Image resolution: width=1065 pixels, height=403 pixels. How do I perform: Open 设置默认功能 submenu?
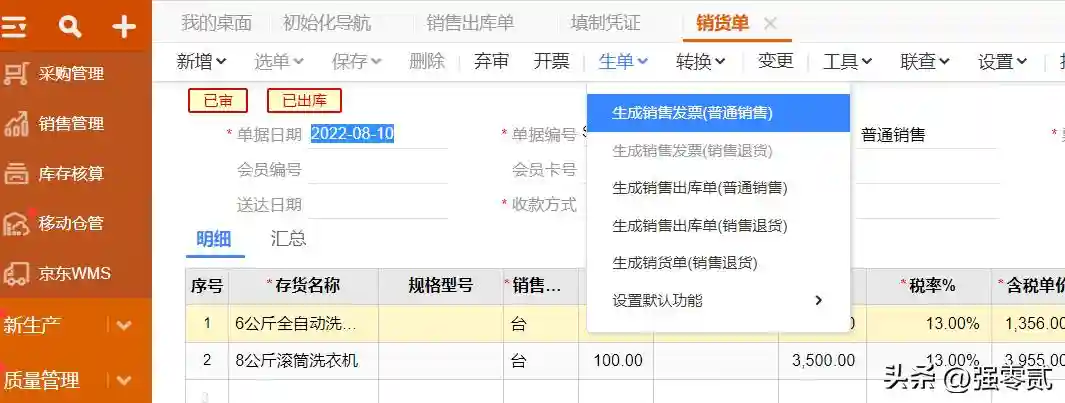coord(716,300)
